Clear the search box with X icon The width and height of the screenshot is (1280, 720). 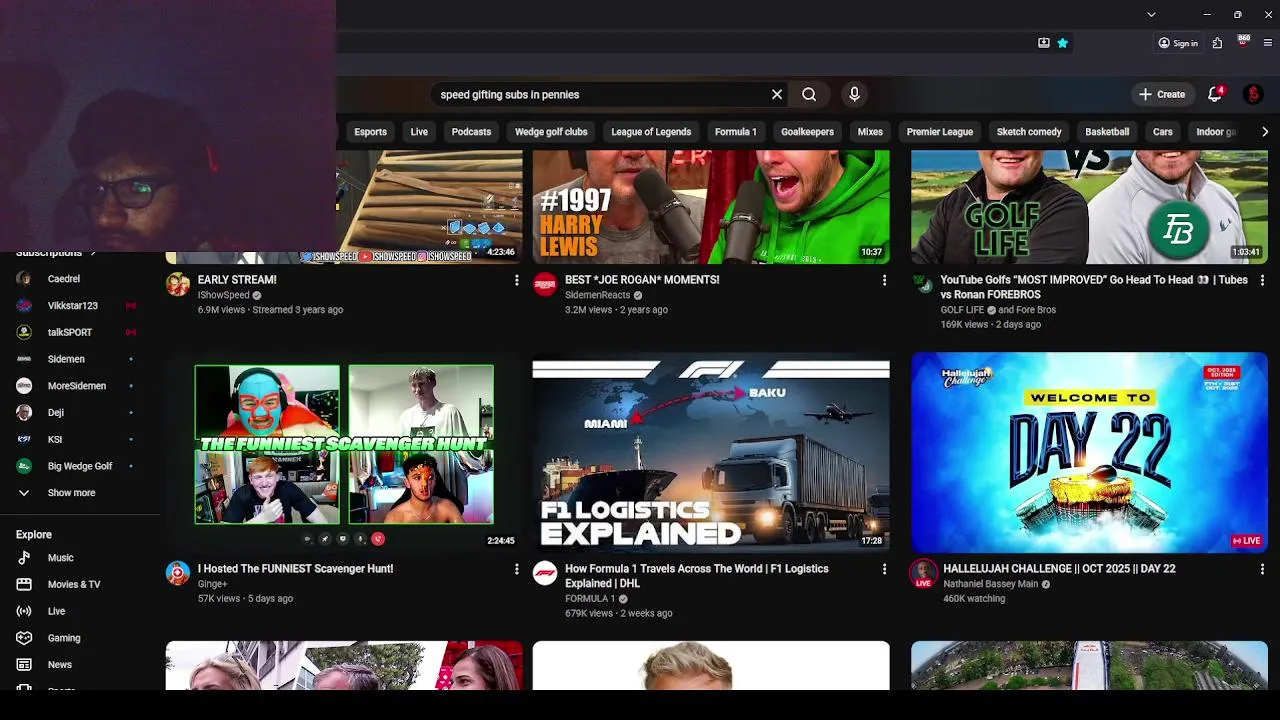(x=777, y=94)
